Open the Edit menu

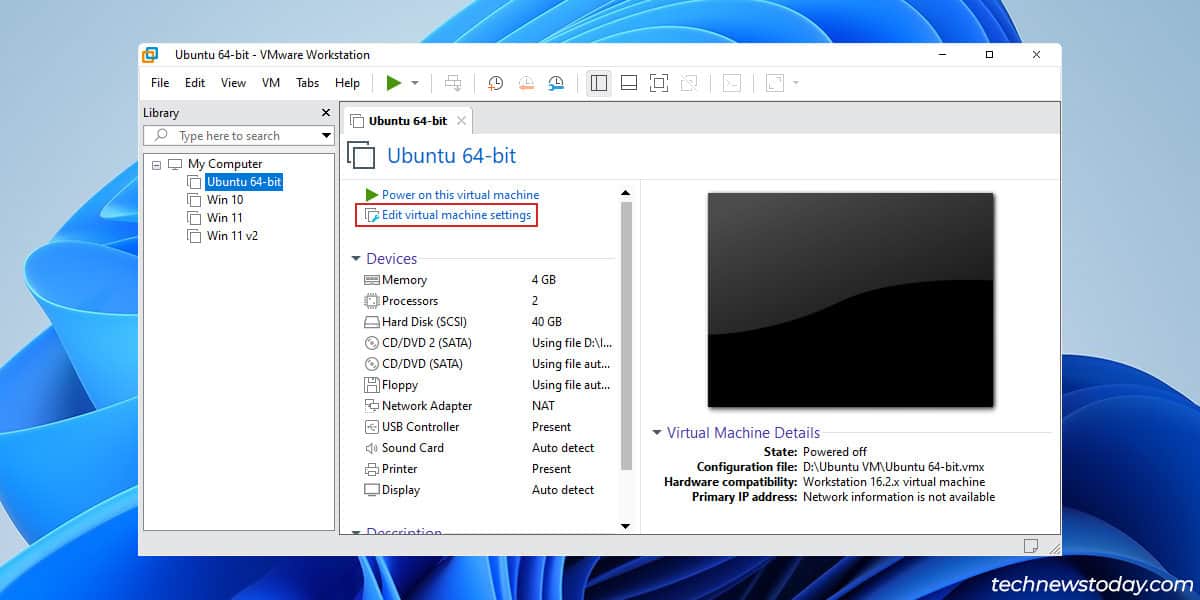click(195, 83)
